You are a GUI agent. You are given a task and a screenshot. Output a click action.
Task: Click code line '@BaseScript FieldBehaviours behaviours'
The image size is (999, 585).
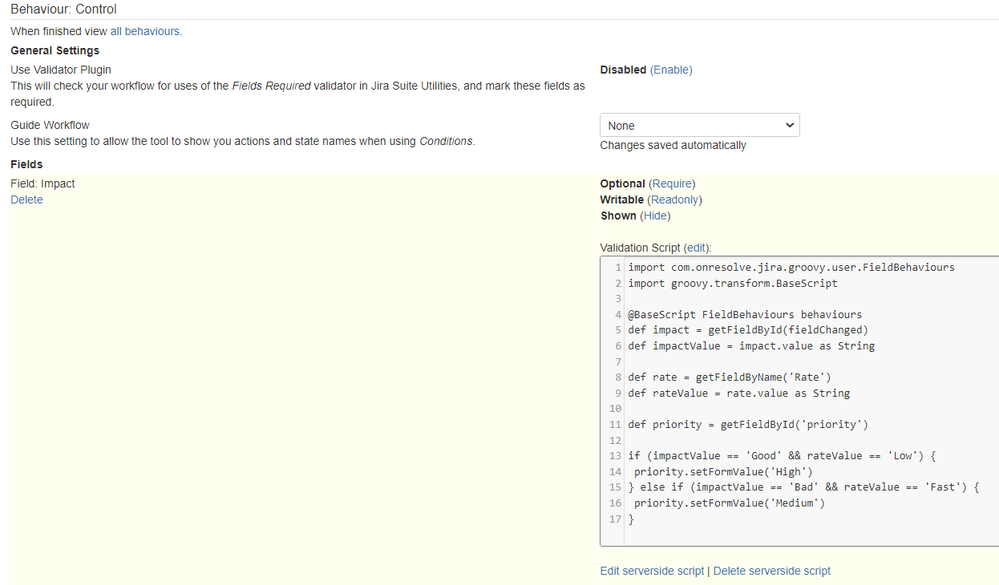tap(745, 314)
